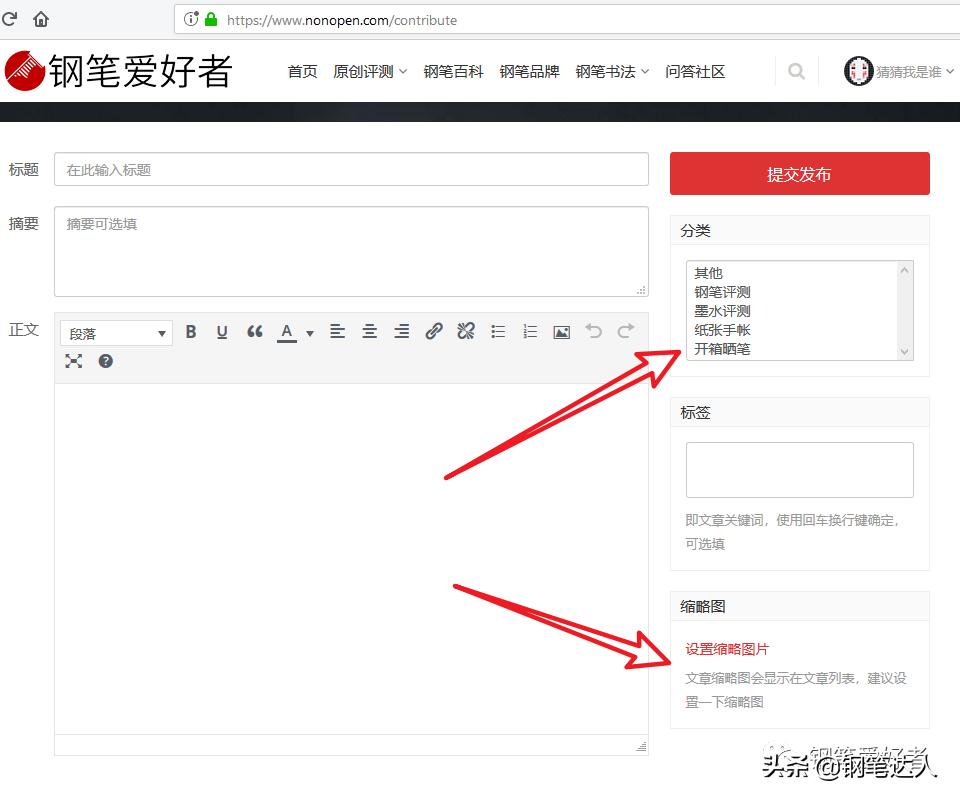Remove a link with the unlink icon
This screenshot has width=960, height=801.
tap(465, 332)
